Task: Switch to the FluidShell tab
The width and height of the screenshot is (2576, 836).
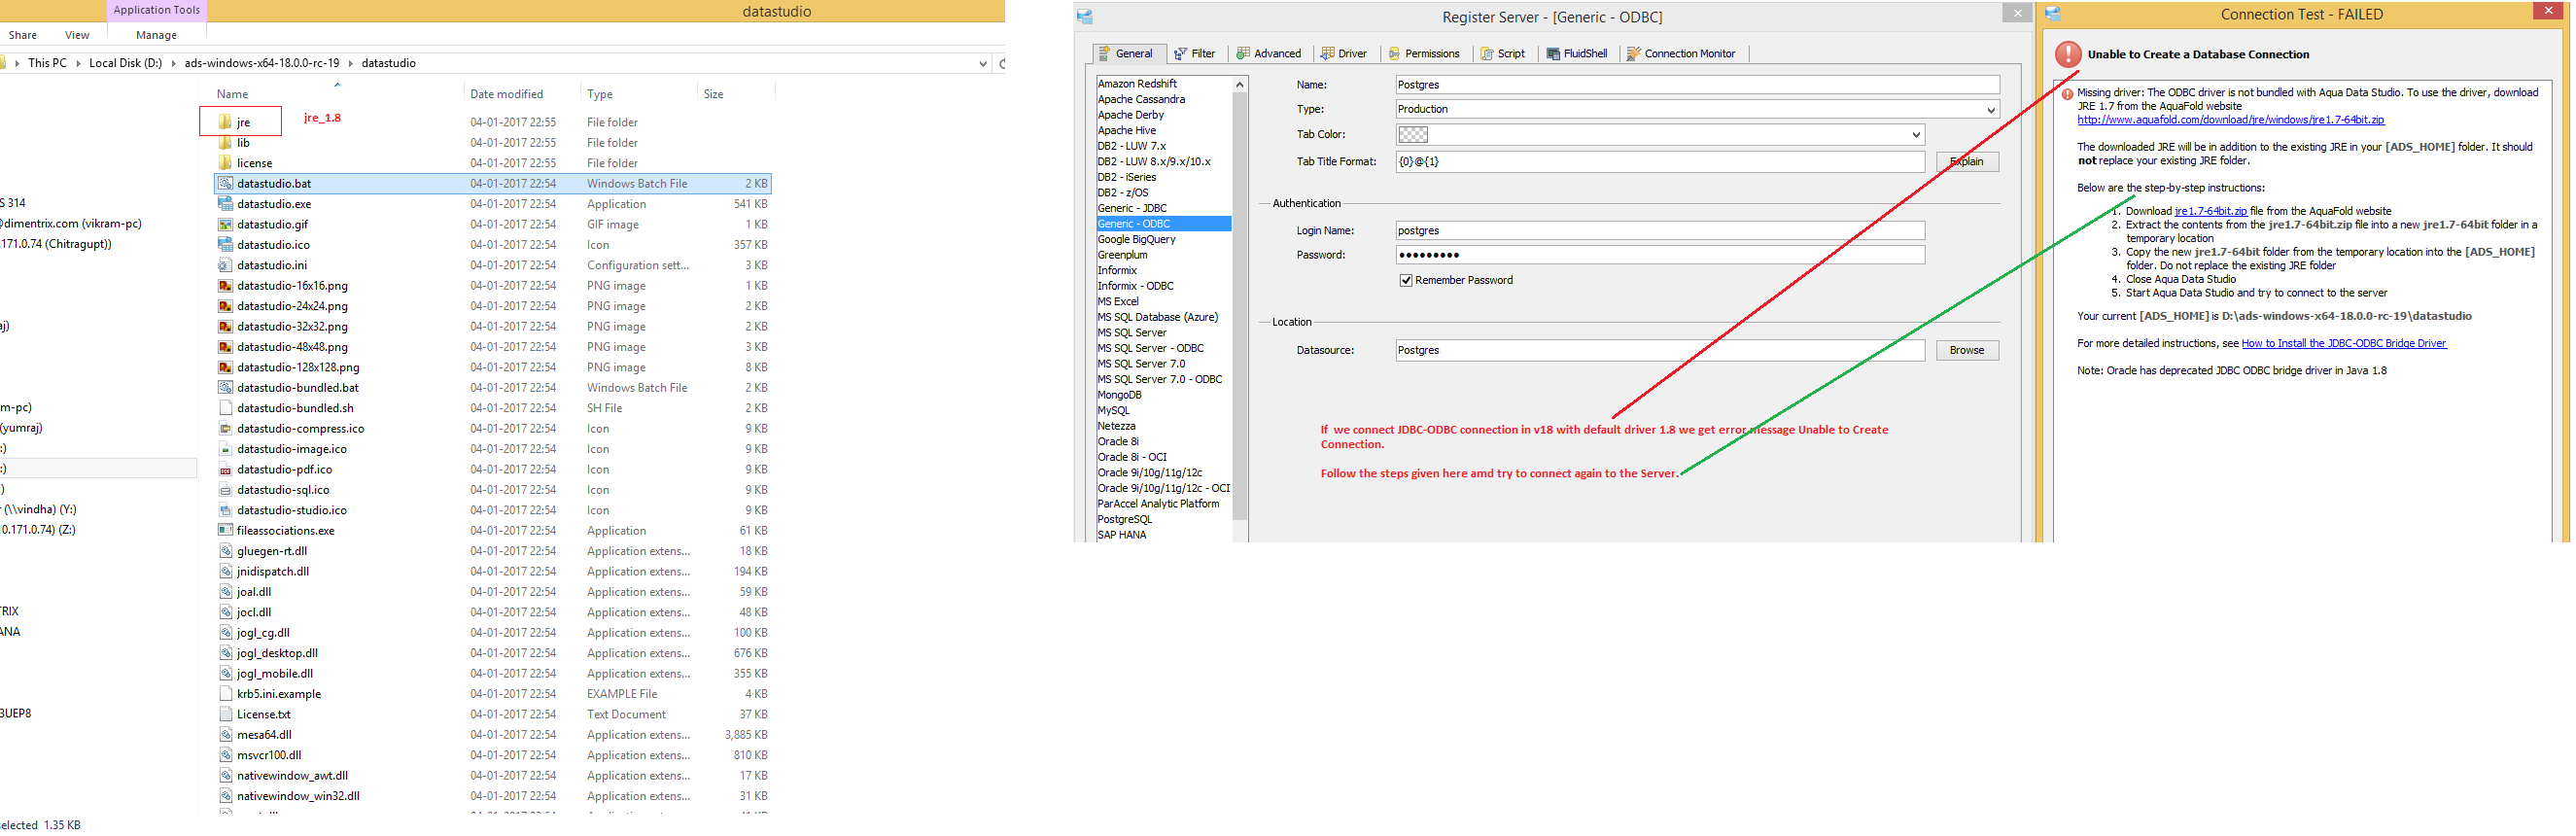Action: tap(1577, 54)
